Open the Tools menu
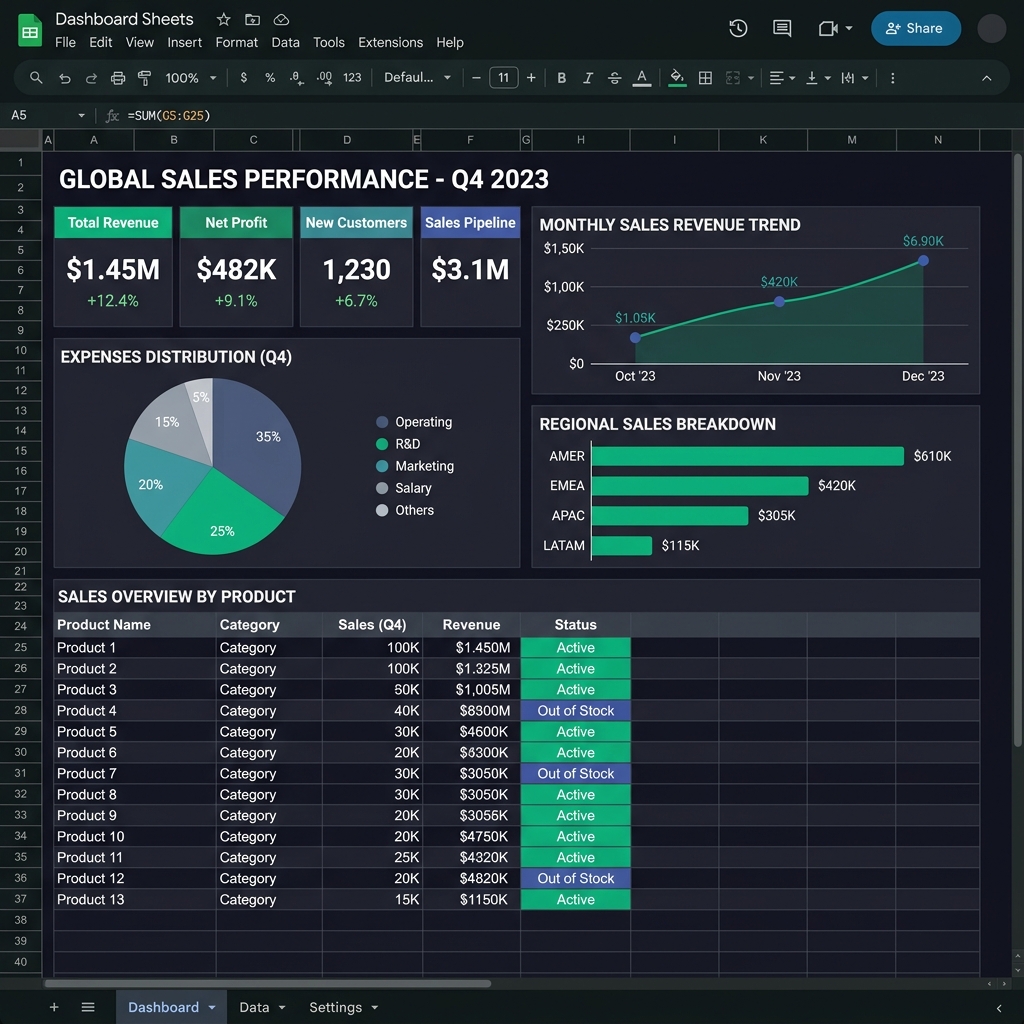This screenshot has height=1024, width=1024. pyautogui.click(x=328, y=42)
